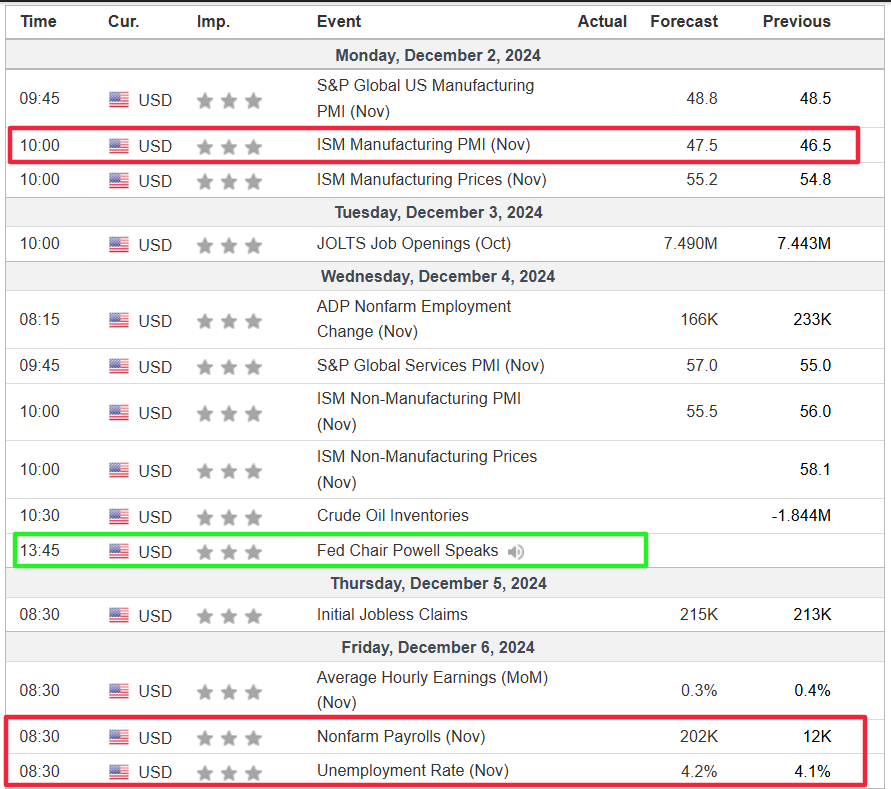Screen dimensions: 891x789
Task: Click importance stars for ADP Nonfarm Employment Change
Action: (x=229, y=321)
